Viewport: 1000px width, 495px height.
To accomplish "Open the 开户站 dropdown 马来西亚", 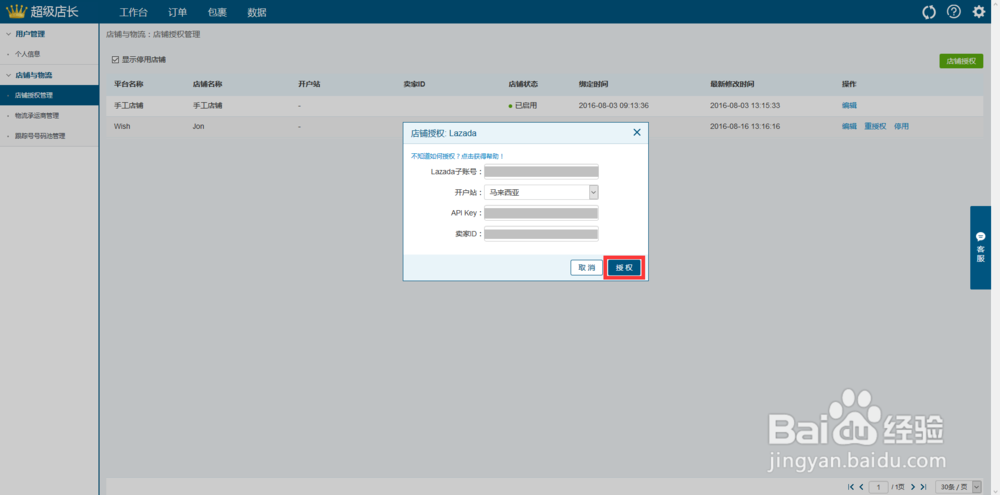I will click(x=541, y=192).
